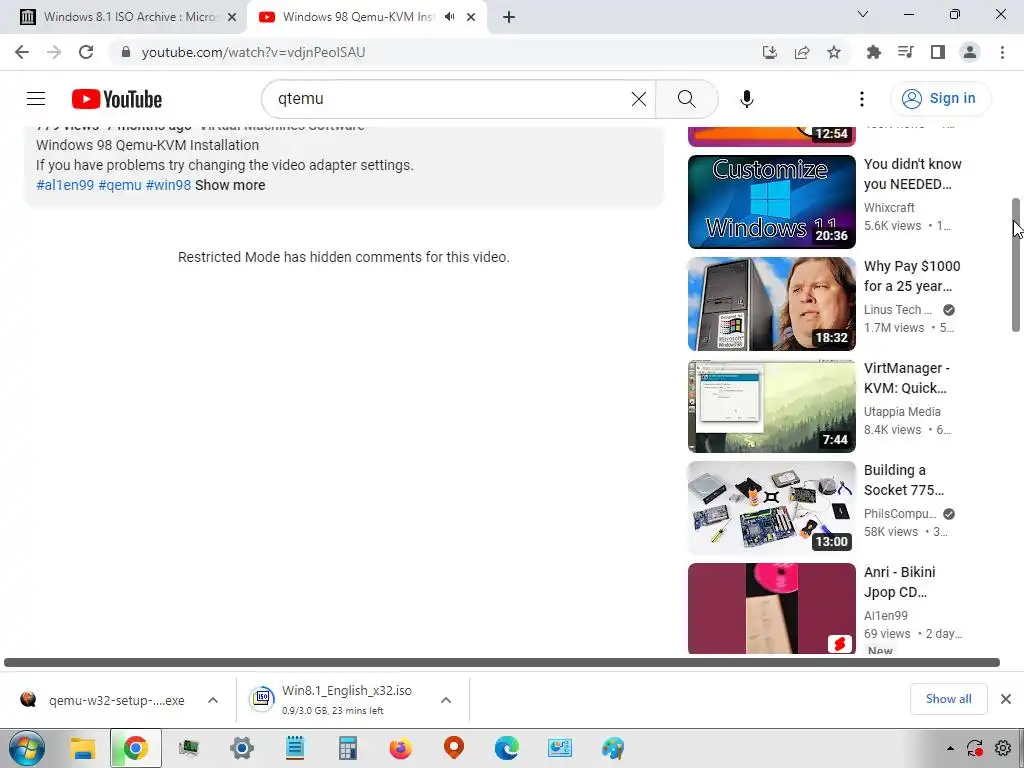Image resolution: width=1024 pixels, height=768 pixels.
Task: Open the Notepad taskbar icon
Action: [295, 748]
